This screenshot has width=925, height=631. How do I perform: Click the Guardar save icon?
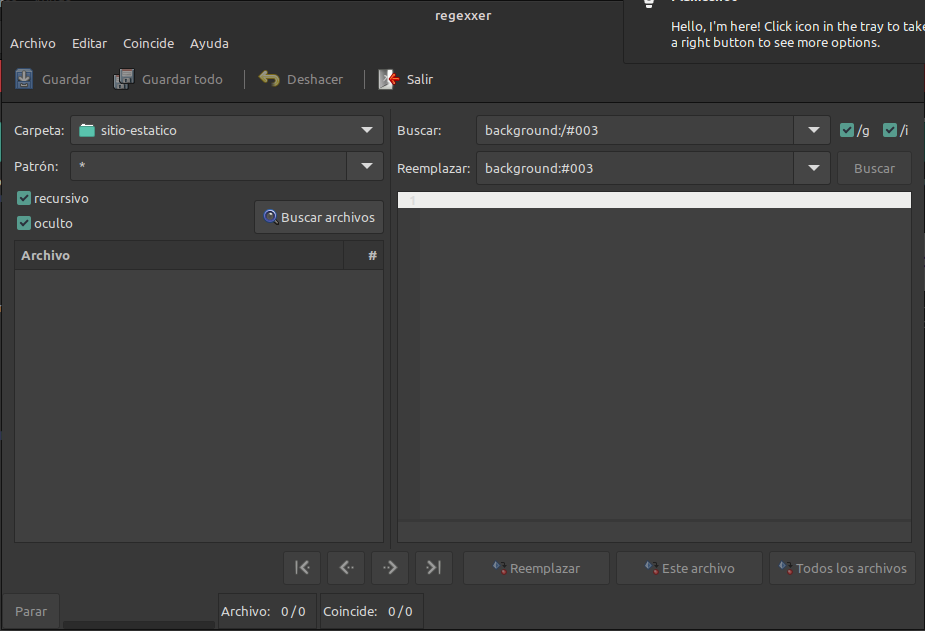tap(24, 79)
